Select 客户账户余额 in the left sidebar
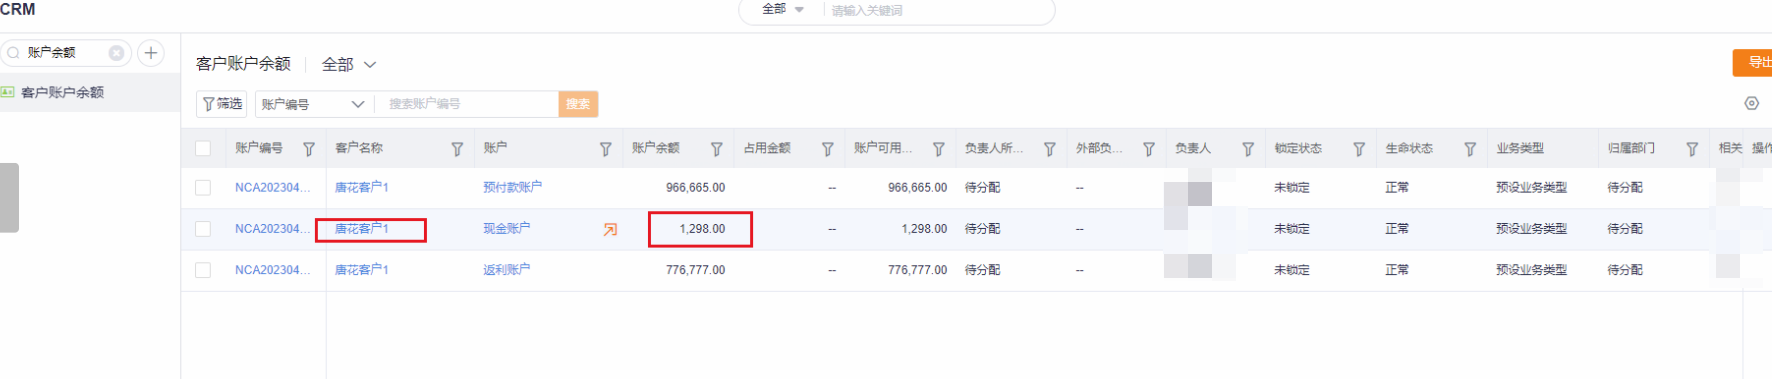 tap(62, 92)
